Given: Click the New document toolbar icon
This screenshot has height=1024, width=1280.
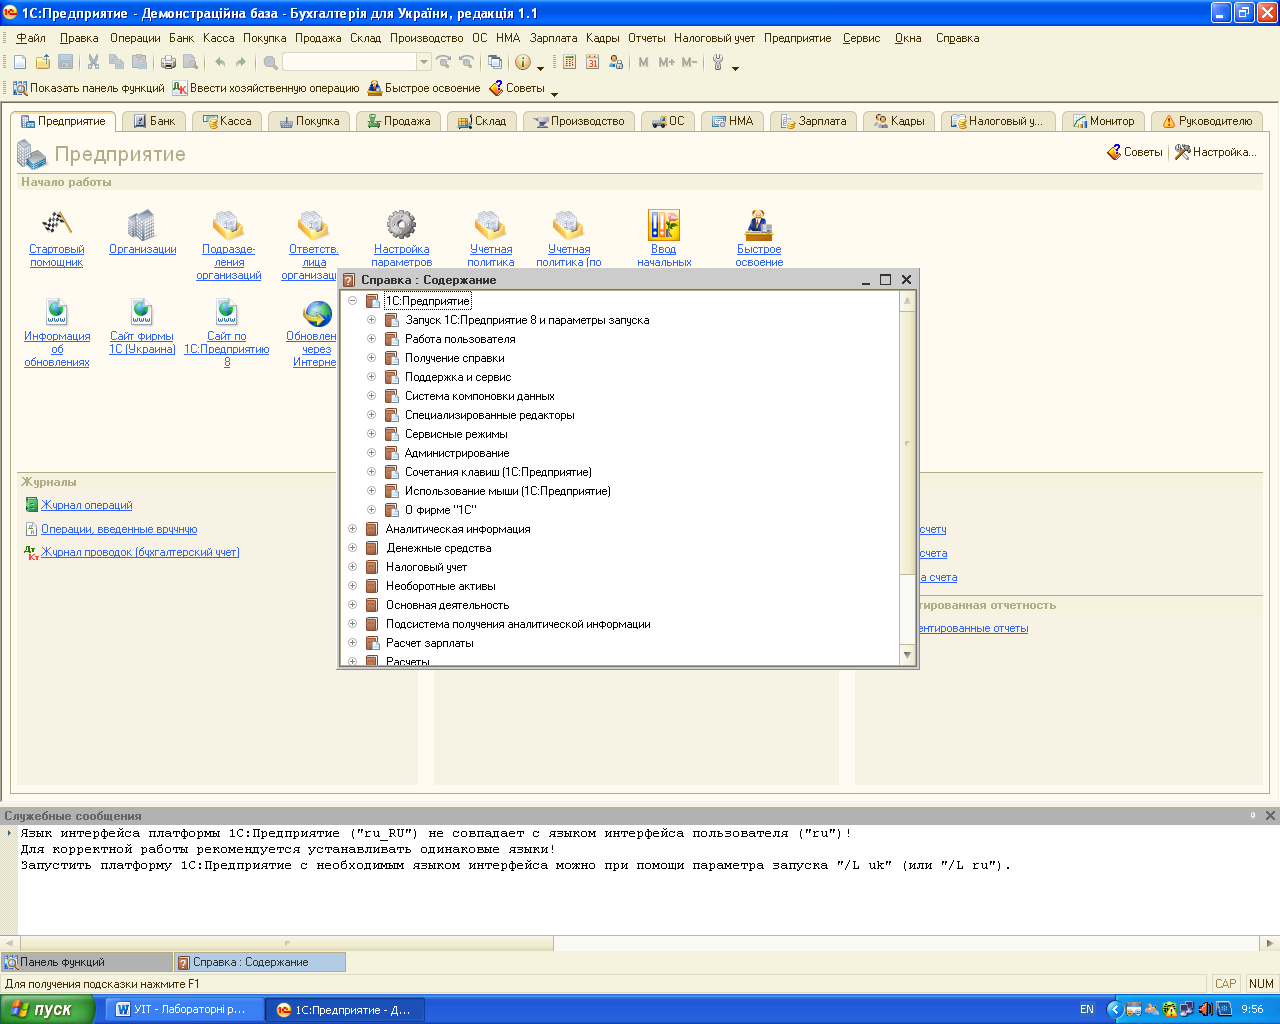Looking at the screenshot, I should 20,62.
